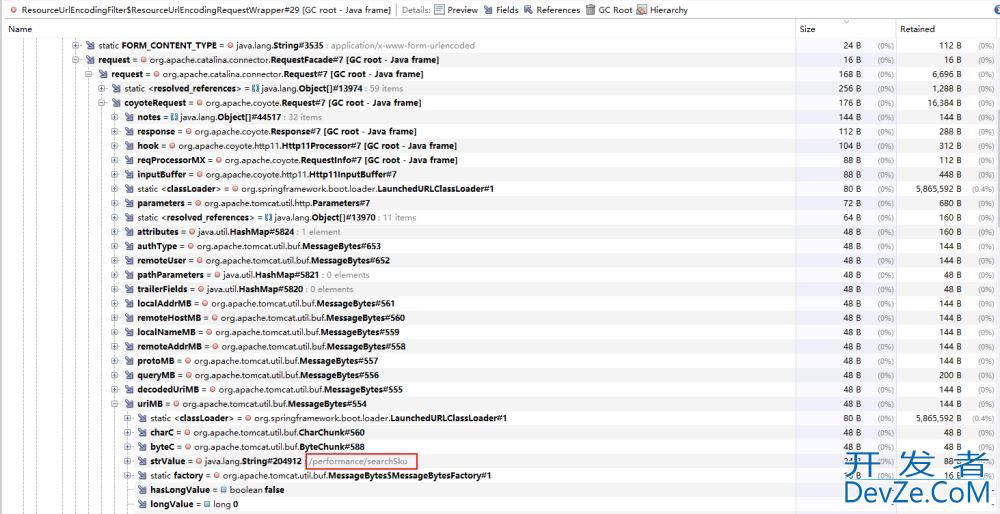This screenshot has height=514, width=1000.
Task: Click field icon of localAddrMB row
Action: coord(129,304)
